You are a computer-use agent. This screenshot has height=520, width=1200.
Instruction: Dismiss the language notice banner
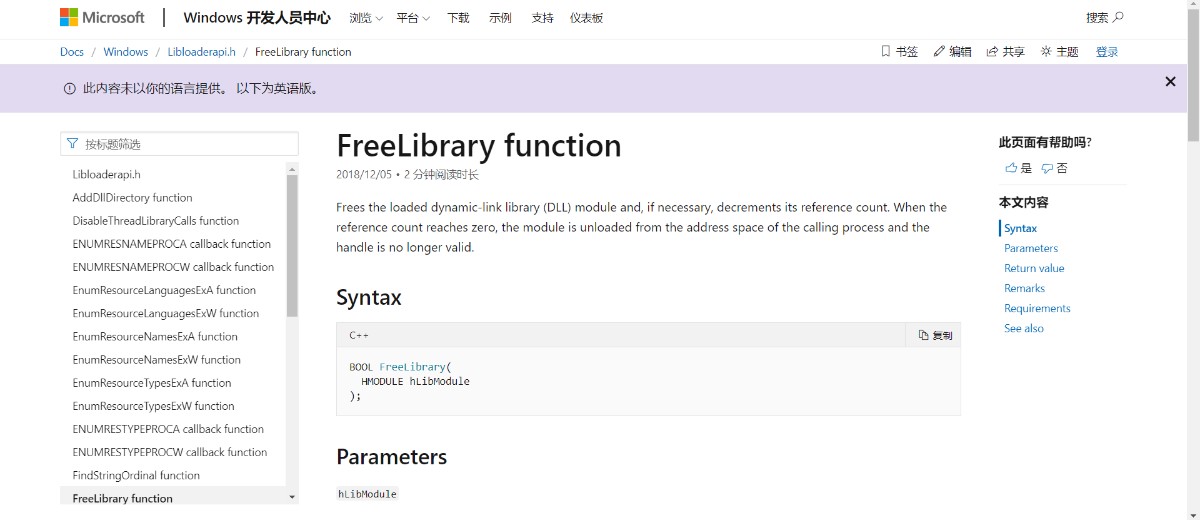1170,82
